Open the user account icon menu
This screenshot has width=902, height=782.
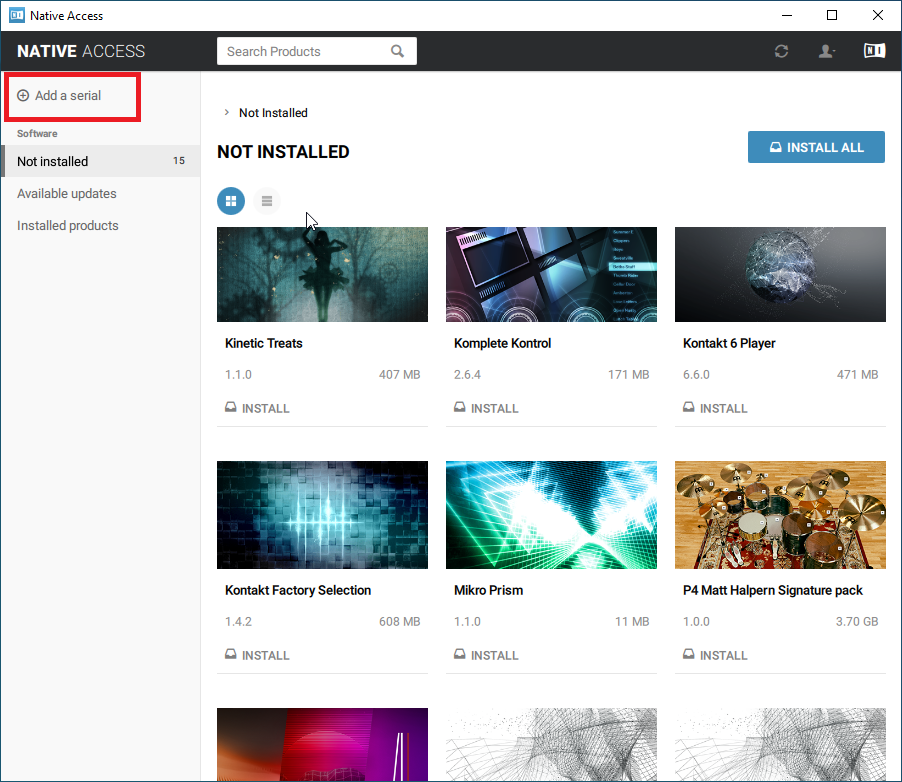click(x=827, y=52)
